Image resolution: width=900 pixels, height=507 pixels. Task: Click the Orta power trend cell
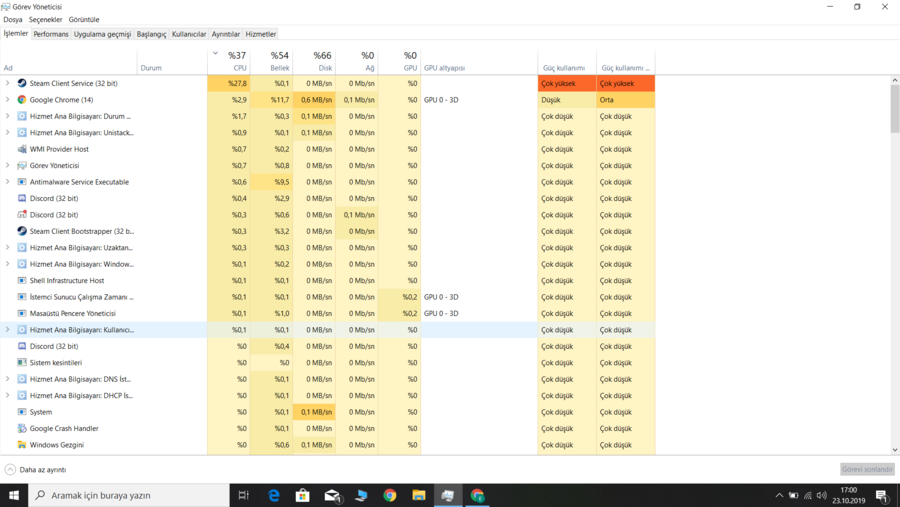[626, 100]
